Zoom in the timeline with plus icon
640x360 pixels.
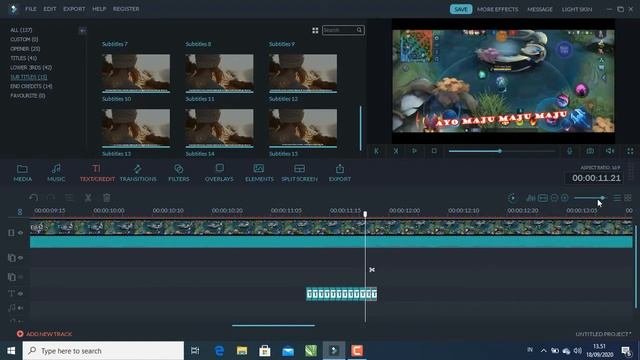click(x=564, y=198)
